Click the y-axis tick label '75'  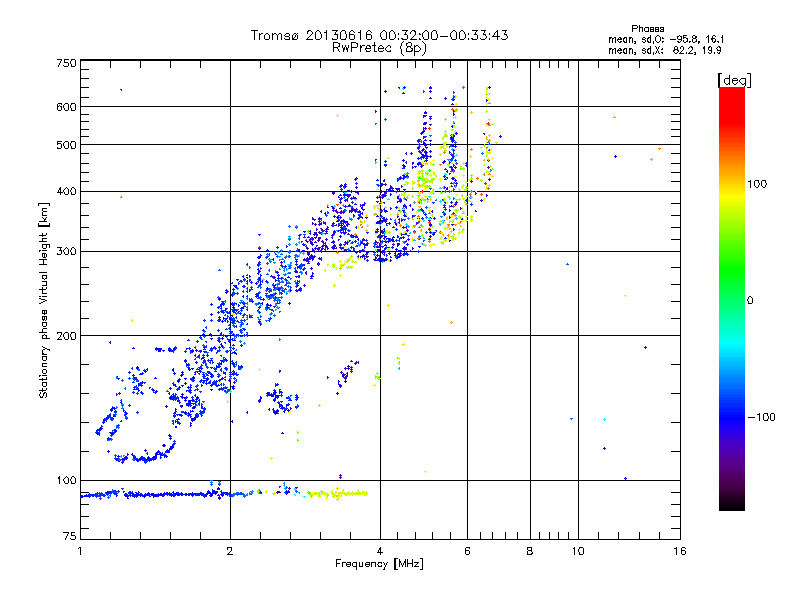[70, 536]
